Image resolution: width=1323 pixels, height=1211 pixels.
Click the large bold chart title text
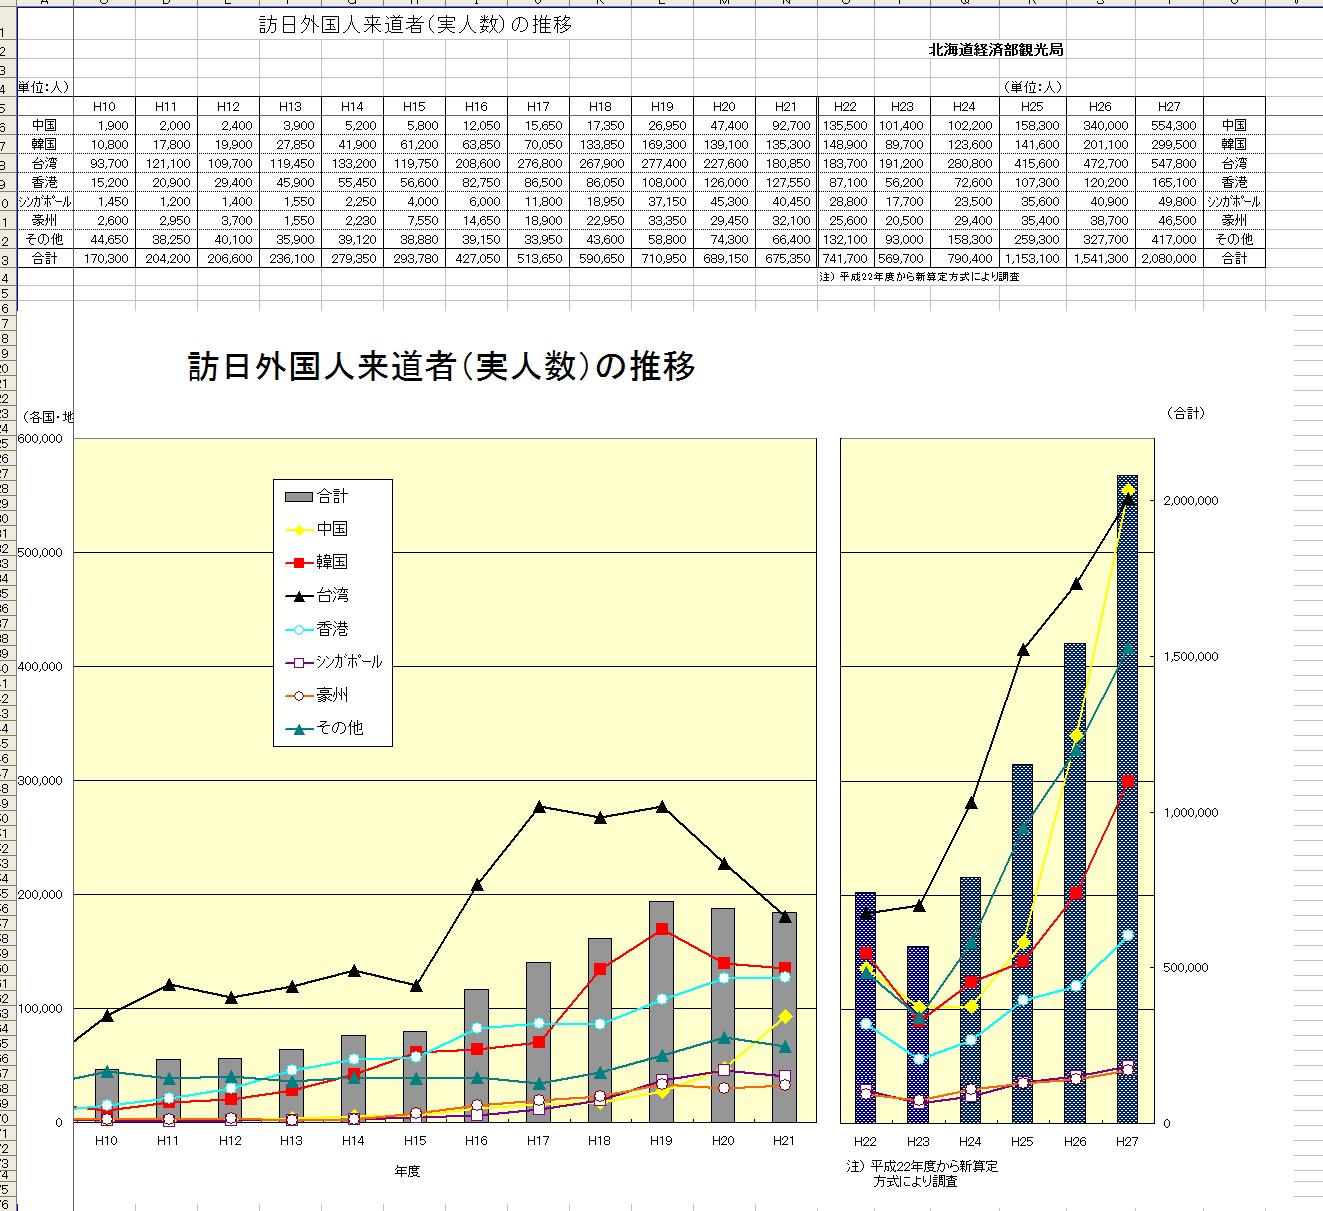click(441, 367)
